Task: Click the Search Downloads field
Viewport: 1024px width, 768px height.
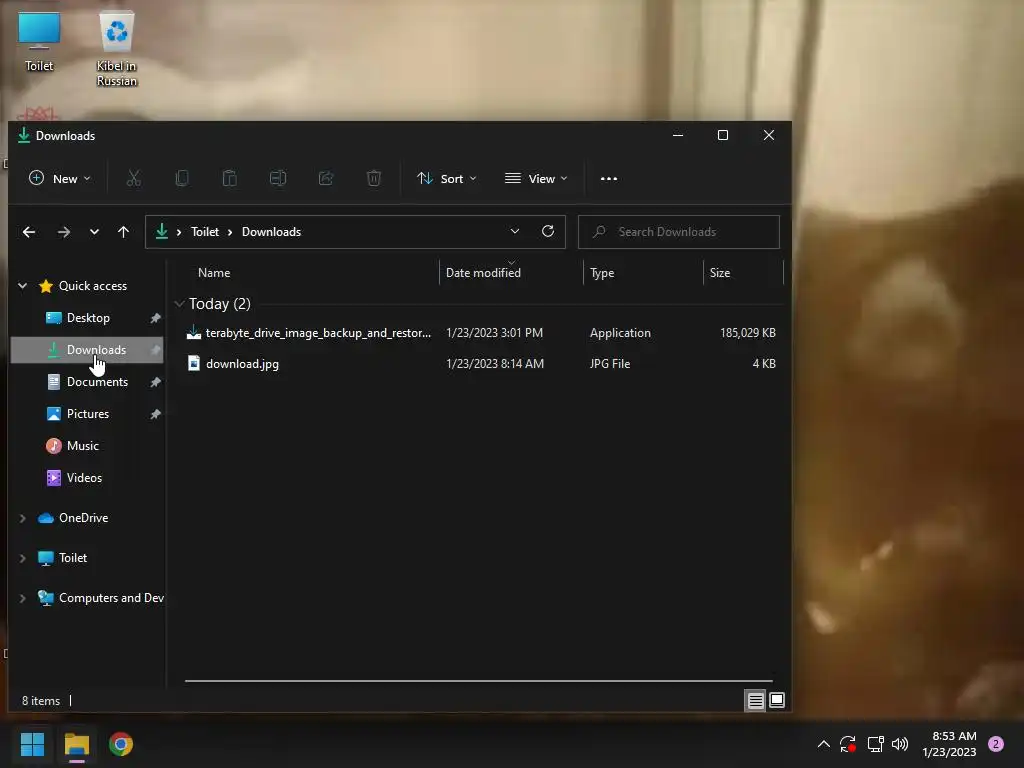Action: point(679,232)
